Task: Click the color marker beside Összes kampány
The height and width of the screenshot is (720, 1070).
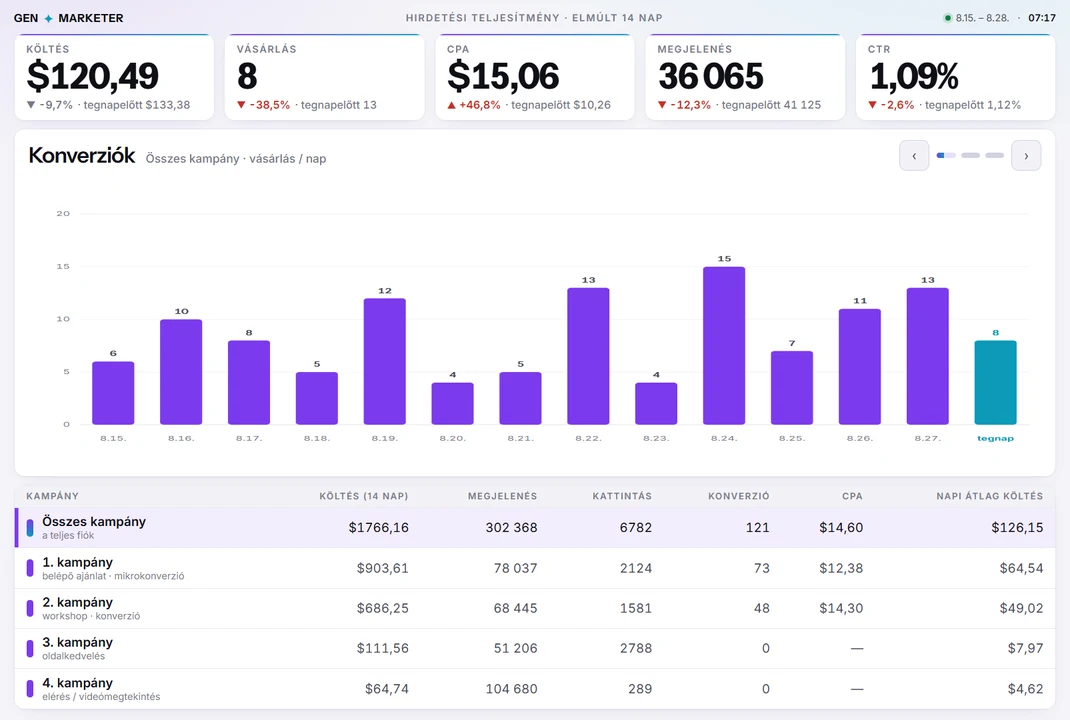Action: tap(30, 528)
